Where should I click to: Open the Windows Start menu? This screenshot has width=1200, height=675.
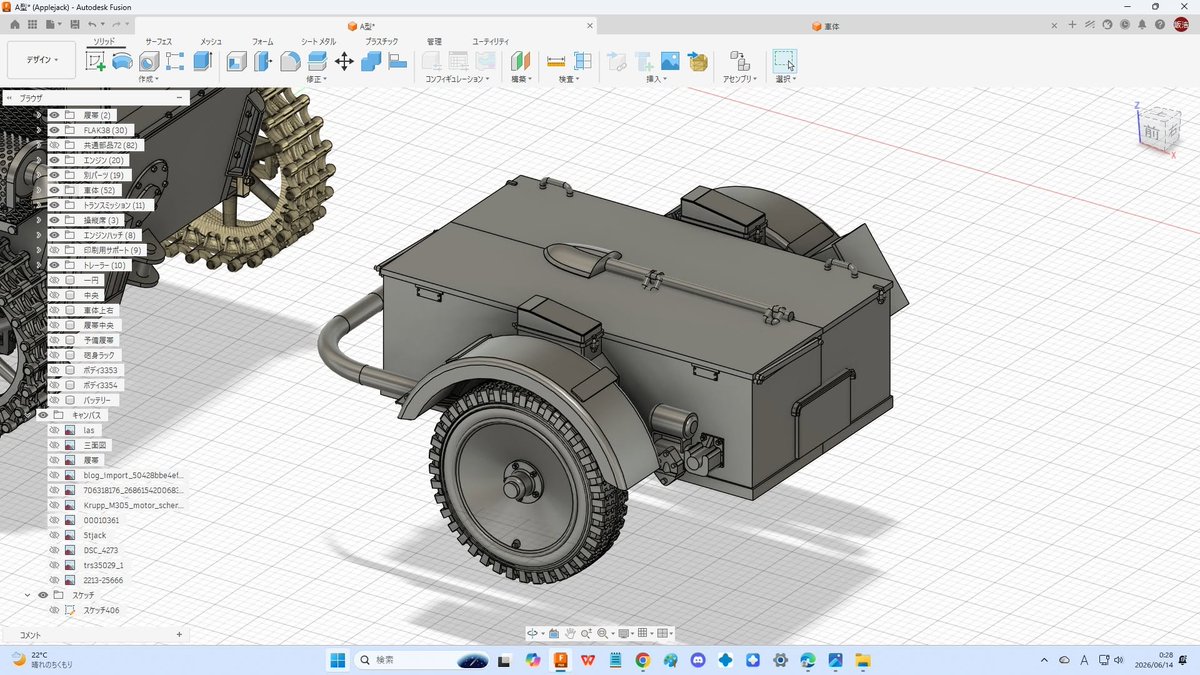[x=337, y=660]
